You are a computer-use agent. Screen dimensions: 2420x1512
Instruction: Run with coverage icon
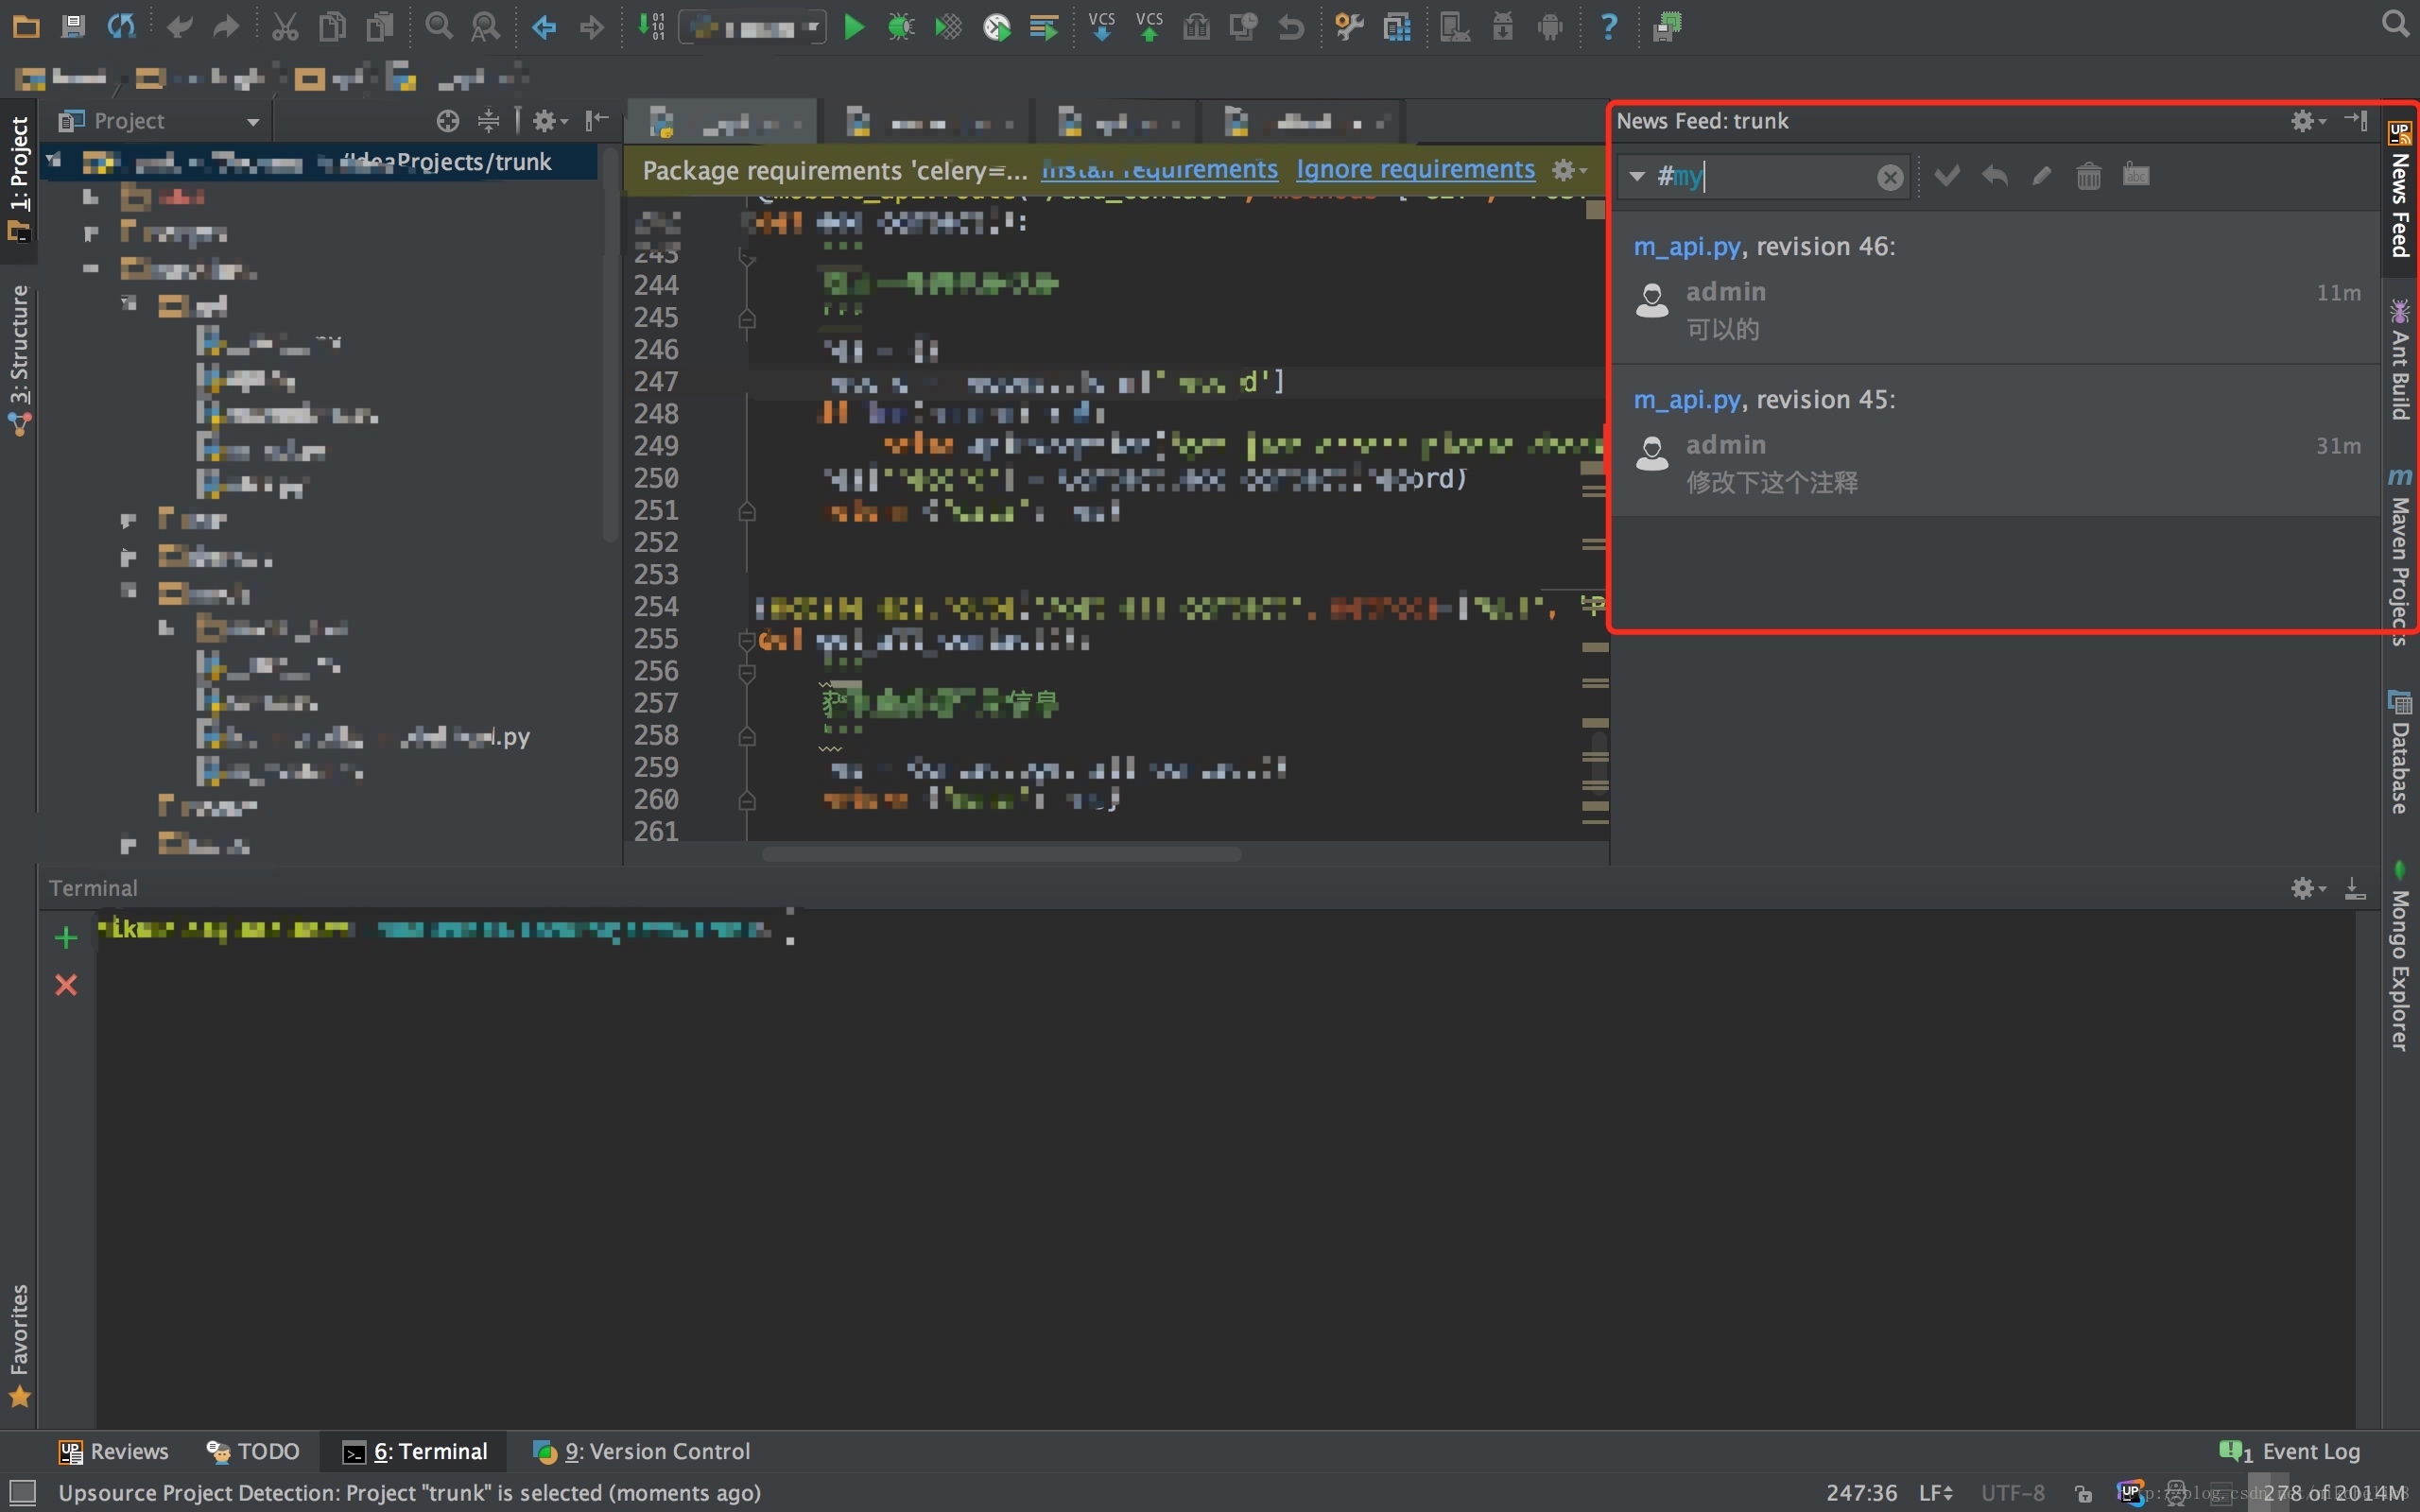point(948,26)
